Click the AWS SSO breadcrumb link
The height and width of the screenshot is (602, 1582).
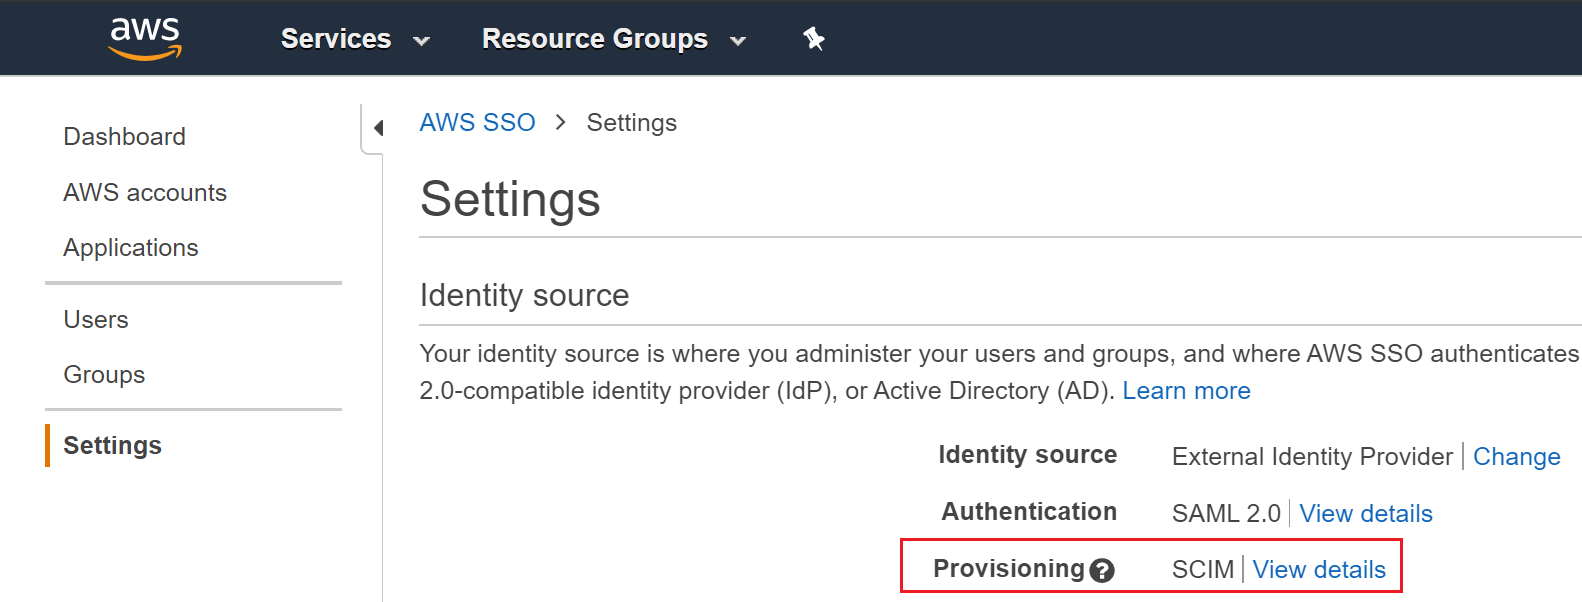coord(478,122)
